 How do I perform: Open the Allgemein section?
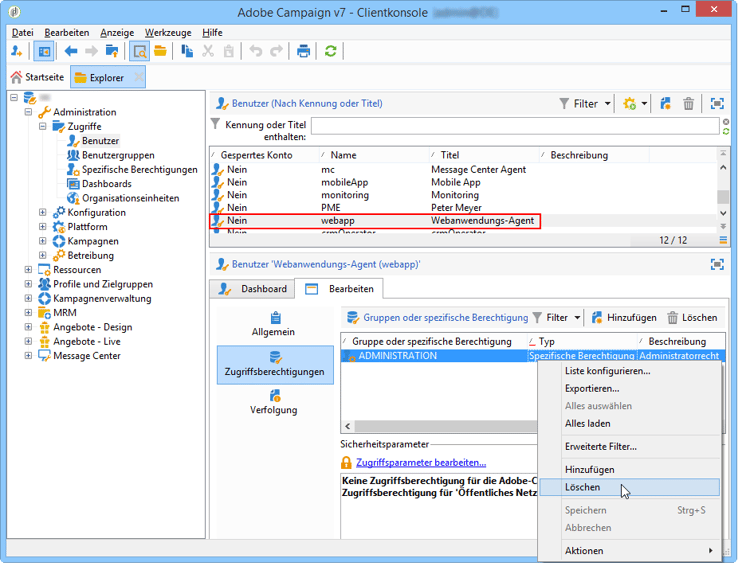click(274, 324)
